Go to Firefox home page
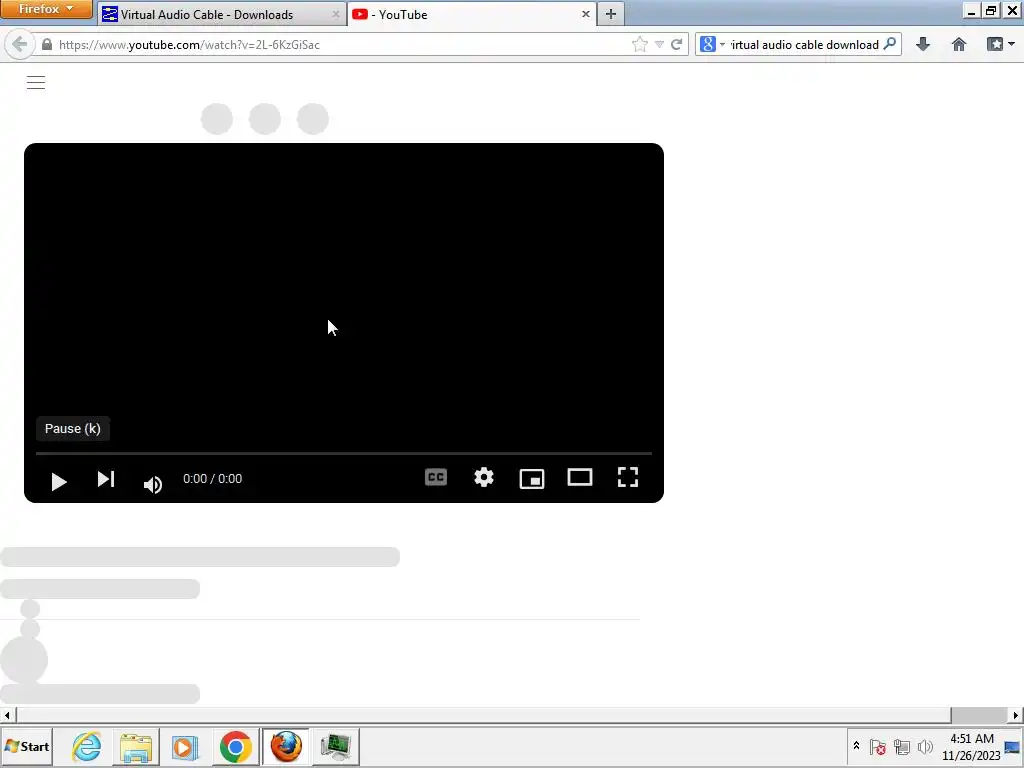 pos(959,44)
